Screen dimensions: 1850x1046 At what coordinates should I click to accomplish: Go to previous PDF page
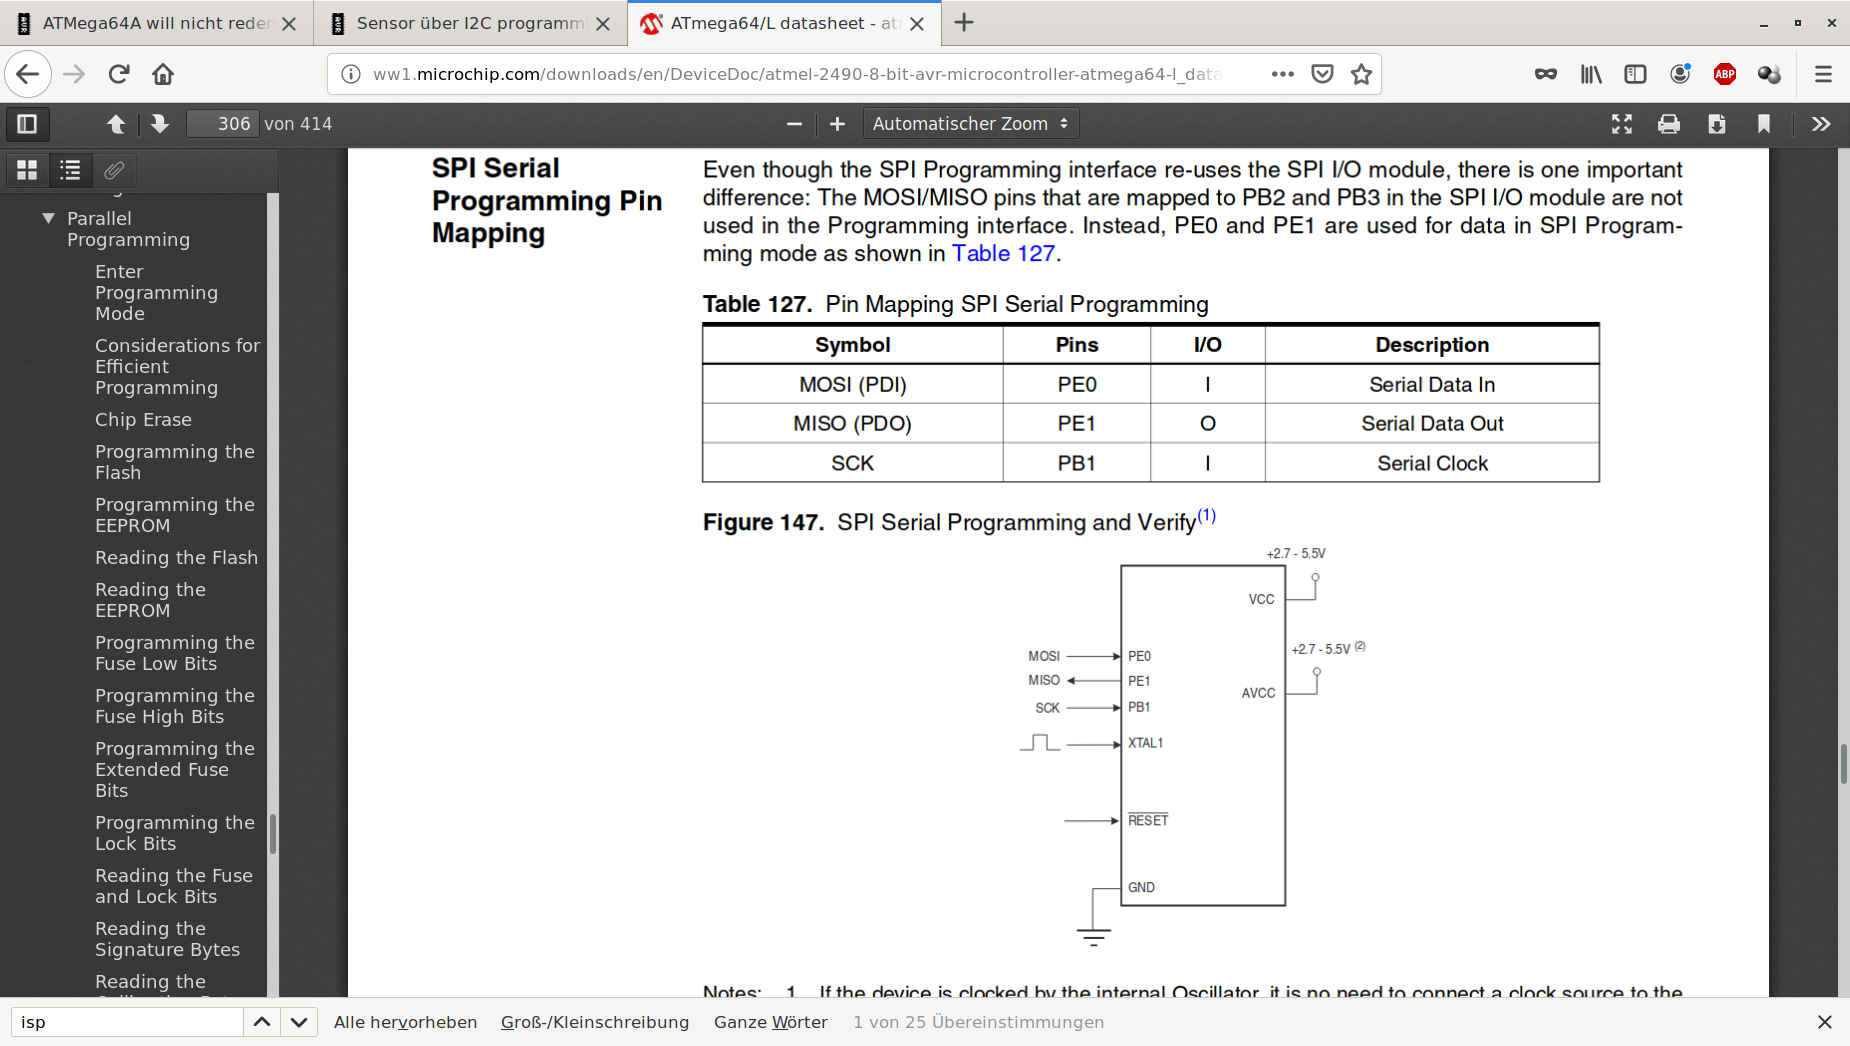pos(116,124)
